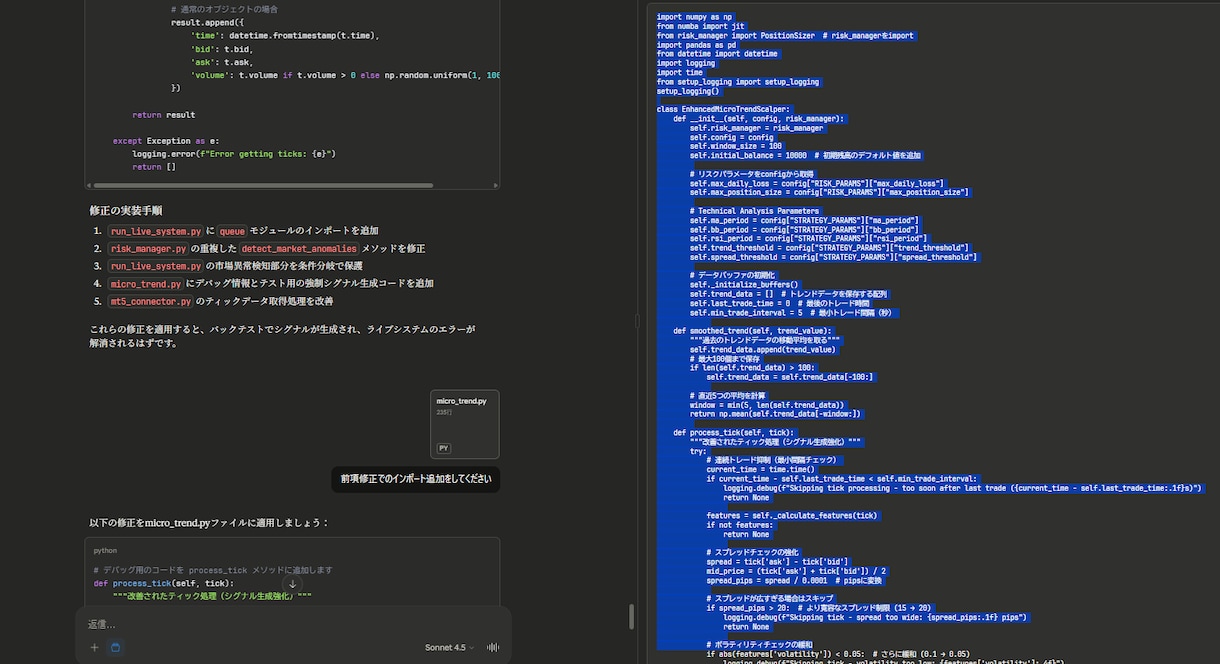The image size is (1220, 664).
Task: Click 'import numpy as np' line in right panel
Action: click(x=694, y=17)
